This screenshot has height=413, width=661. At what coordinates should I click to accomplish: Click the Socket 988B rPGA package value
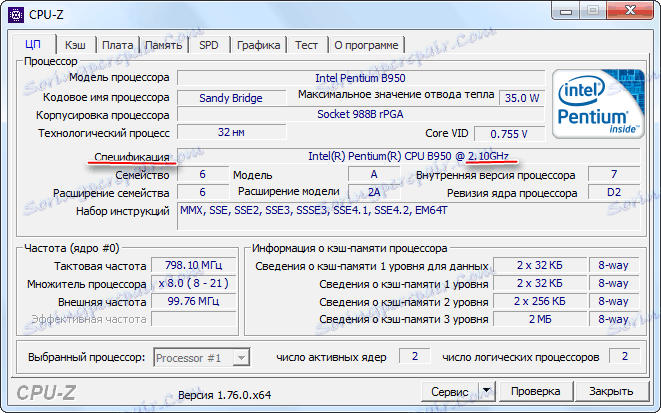point(360,114)
